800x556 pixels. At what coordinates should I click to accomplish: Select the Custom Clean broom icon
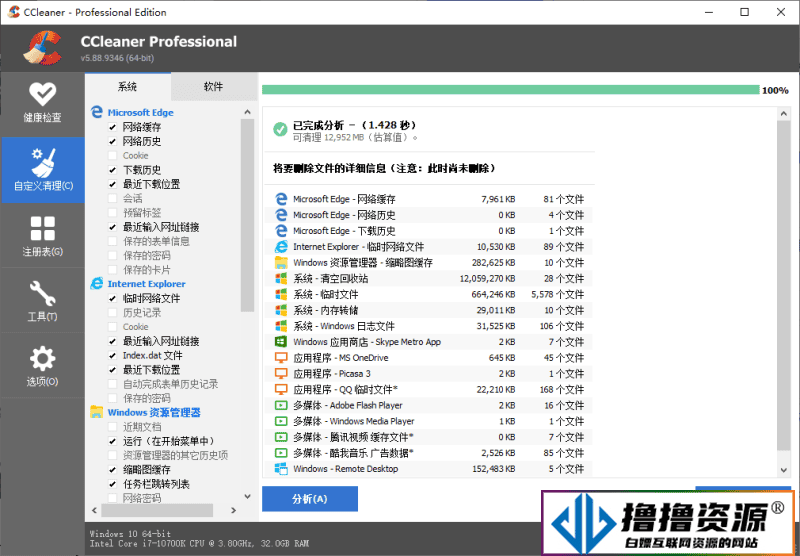click(x=43, y=163)
